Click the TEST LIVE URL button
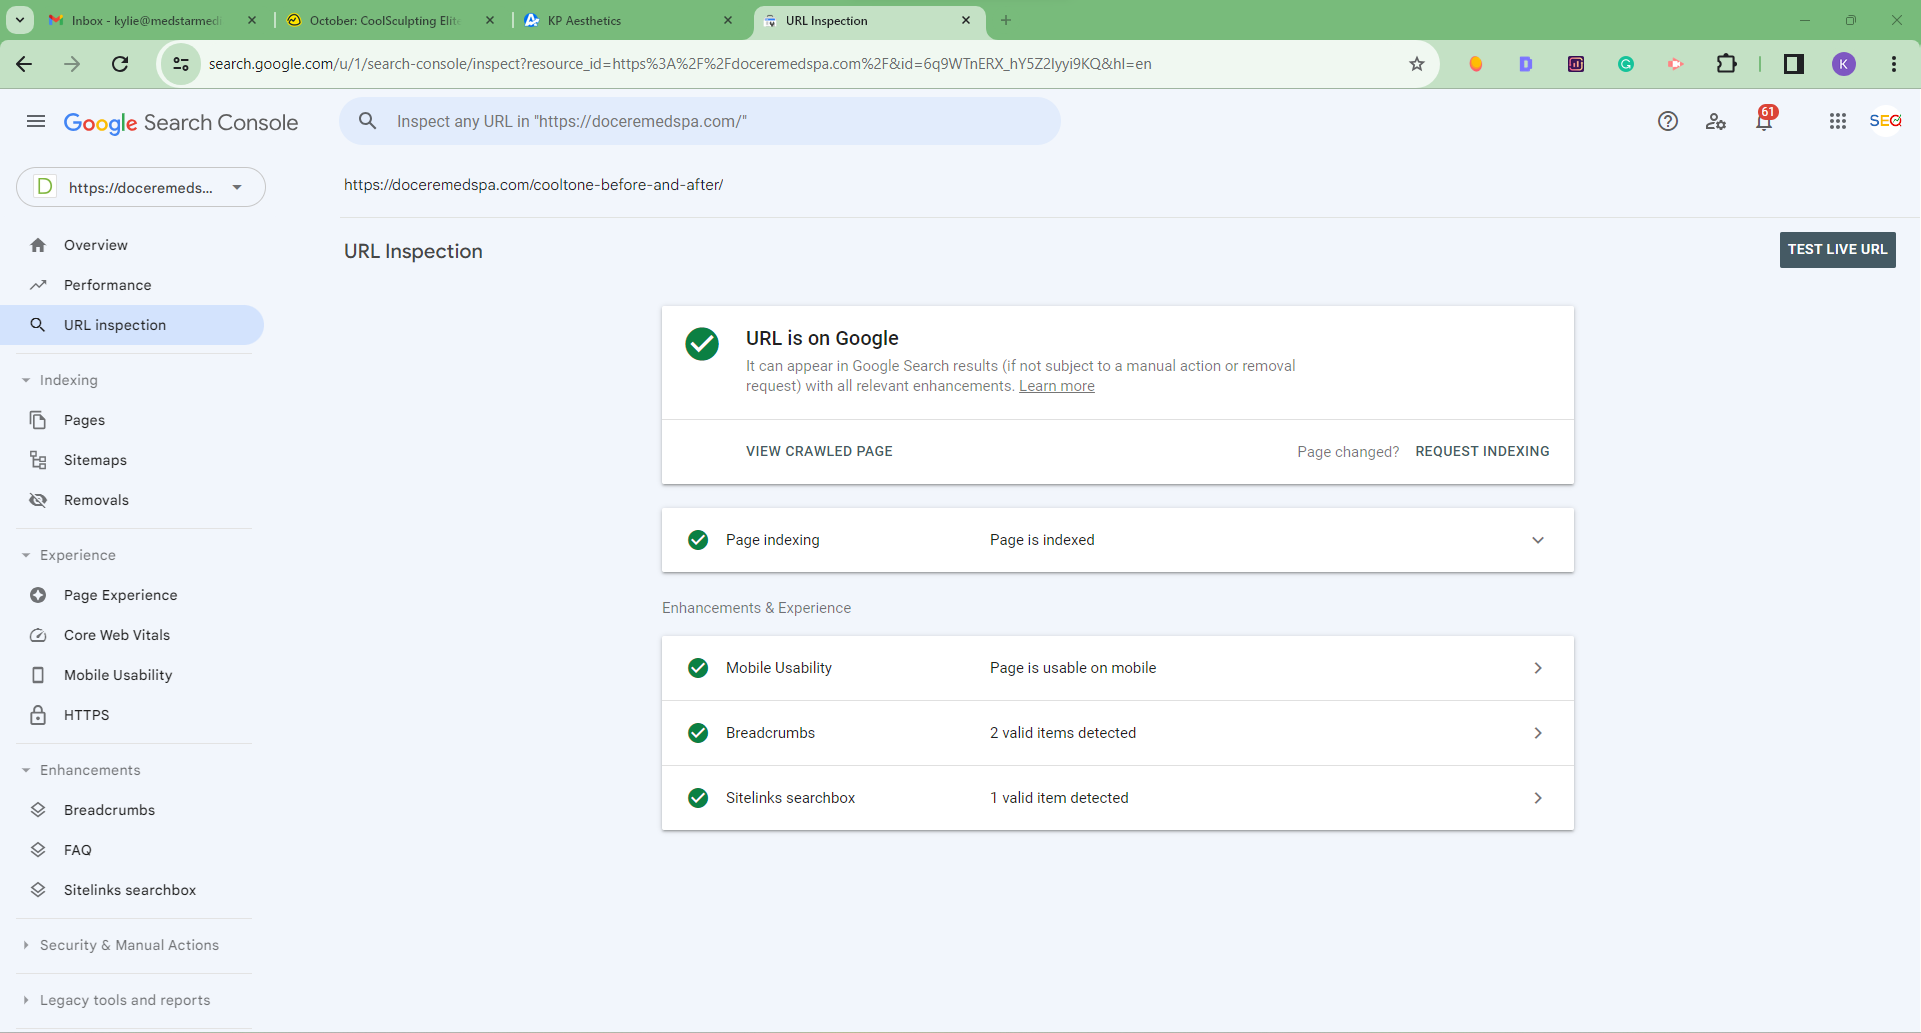The width and height of the screenshot is (1921, 1033). (1837, 250)
